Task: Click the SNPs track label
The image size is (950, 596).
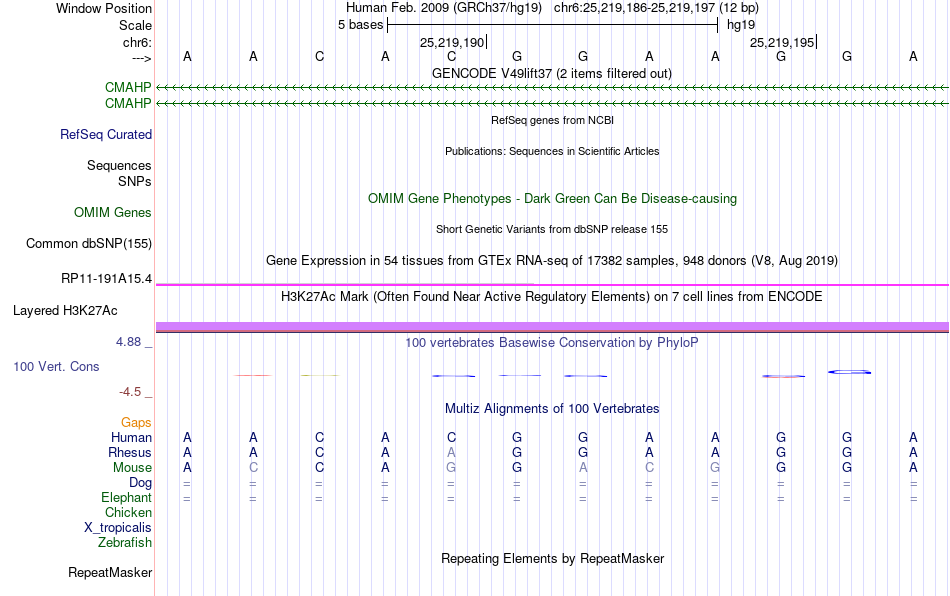Action: 135,181
